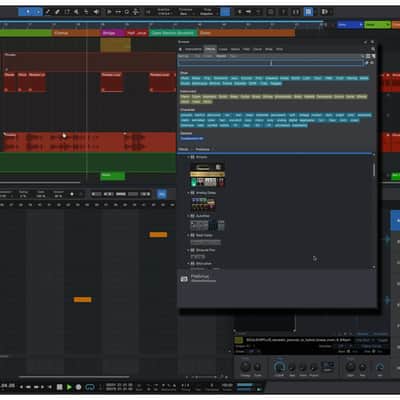Toggle the highlighted blue toolbar button near the right end

coord(308,12)
